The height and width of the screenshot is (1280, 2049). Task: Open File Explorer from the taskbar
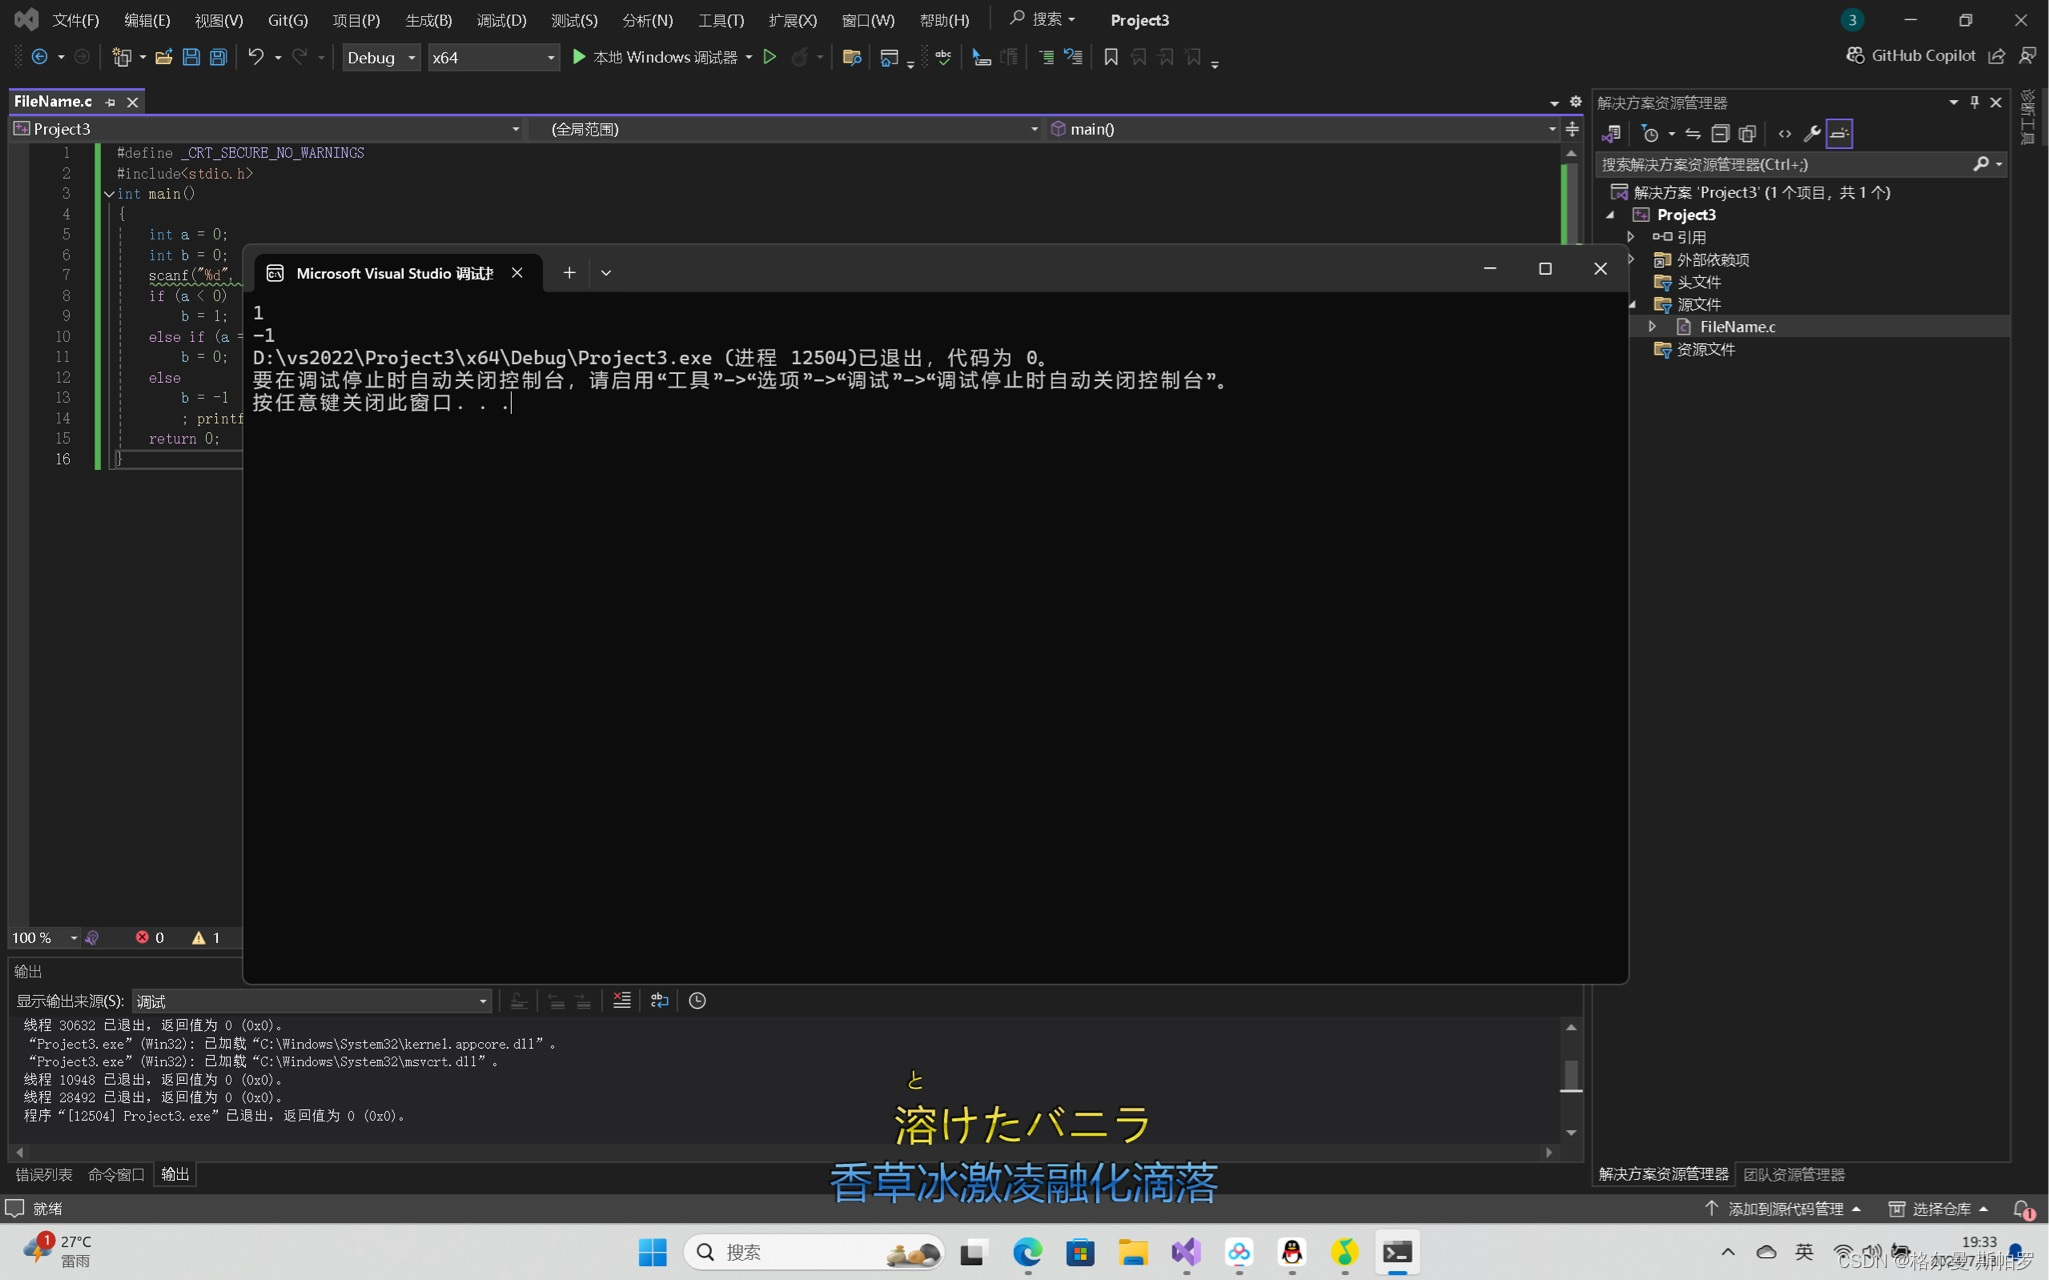click(1133, 1252)
